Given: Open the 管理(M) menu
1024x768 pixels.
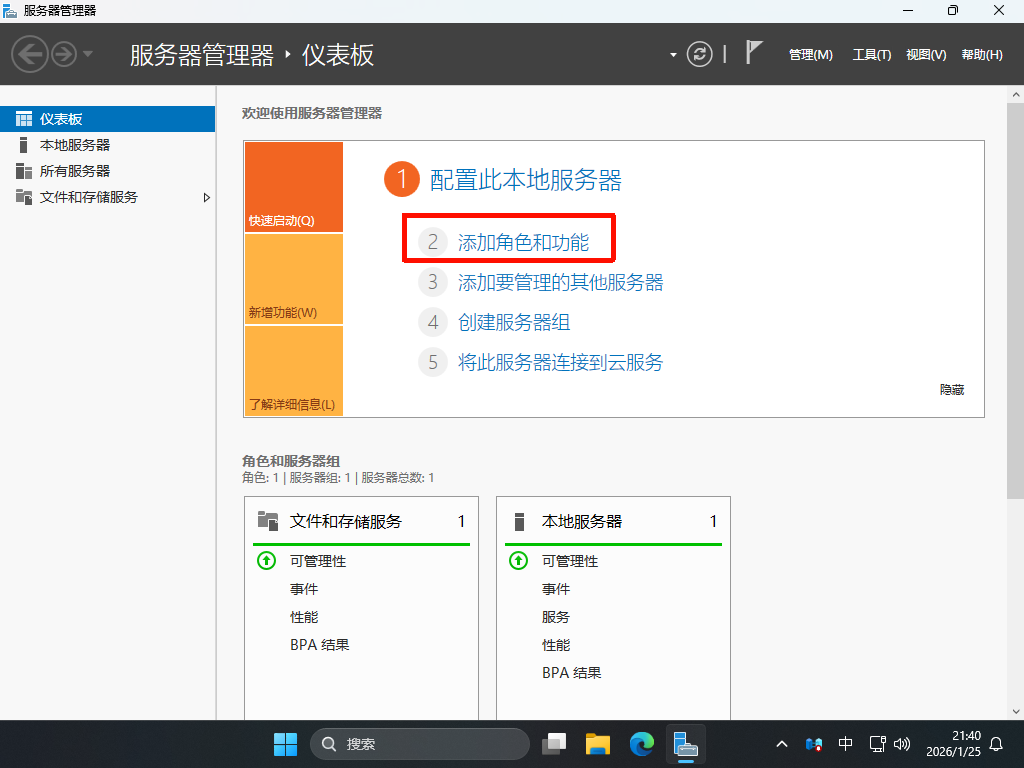Looking at the screenshot, I should pyautogui.click(x=810, y=55).
